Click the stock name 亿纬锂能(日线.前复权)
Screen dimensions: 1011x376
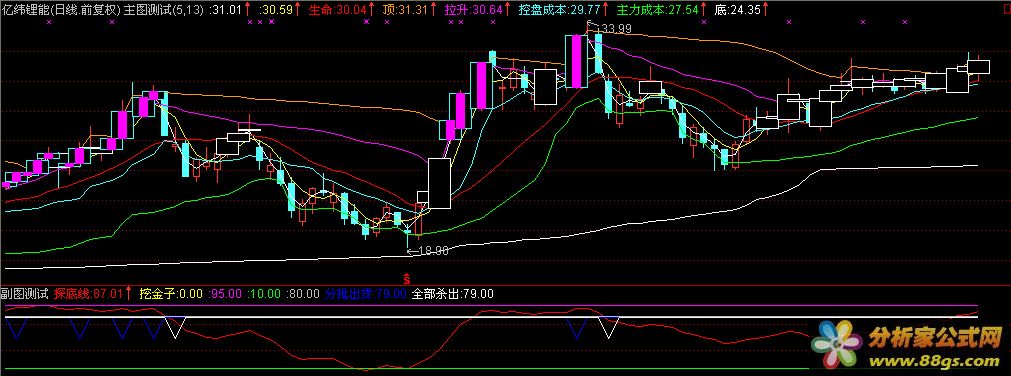pyautogui.click(x=61, y=10)
